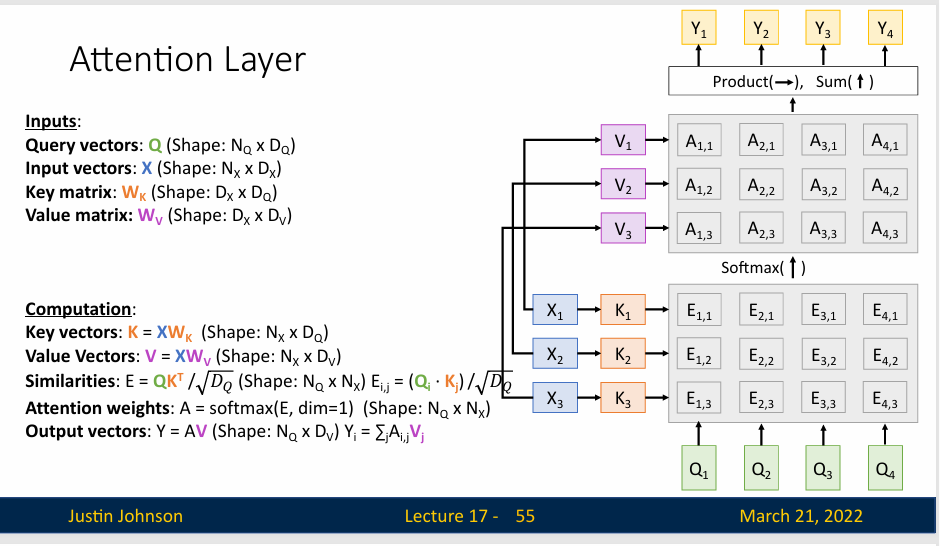Click similarity cell E2,2

[761, 354]
